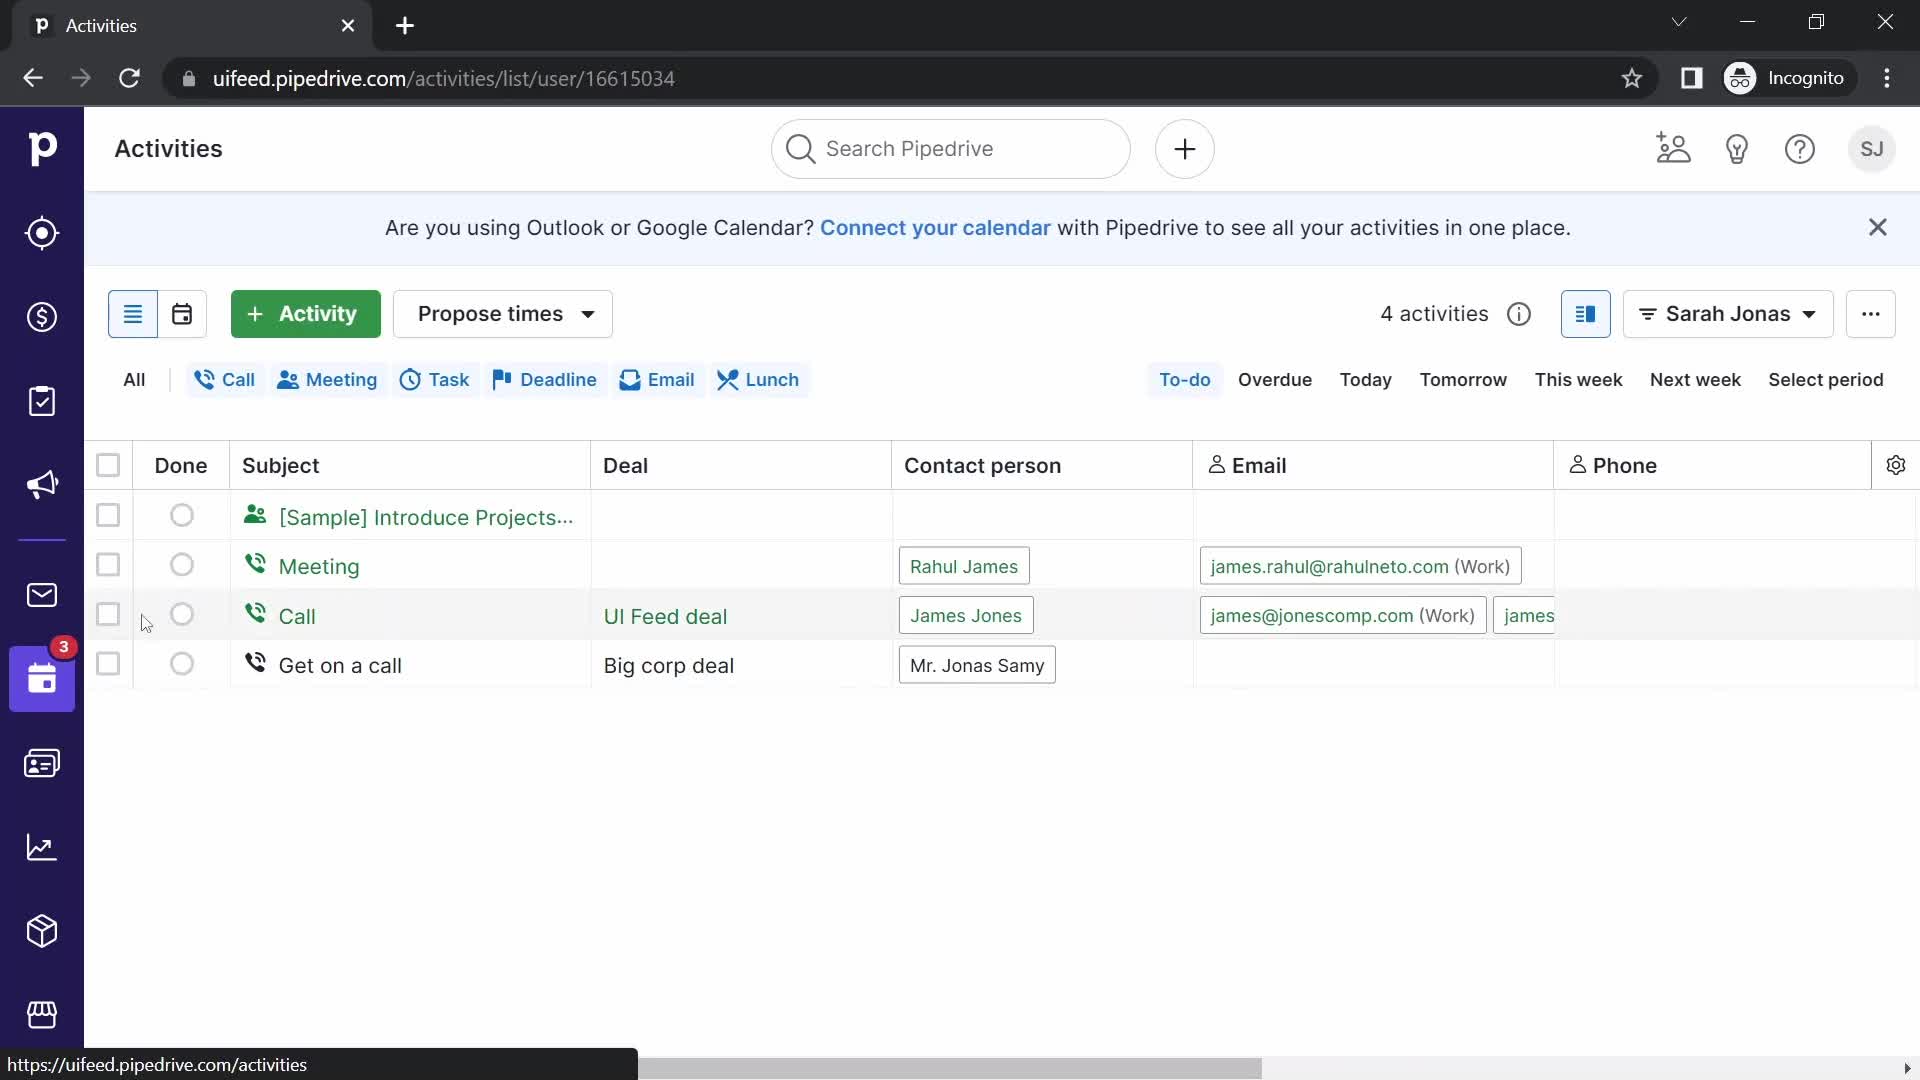Tick checkbox for Sample Introduce Projects row
Screen dimensions: 1920x1080
point(108,515)
